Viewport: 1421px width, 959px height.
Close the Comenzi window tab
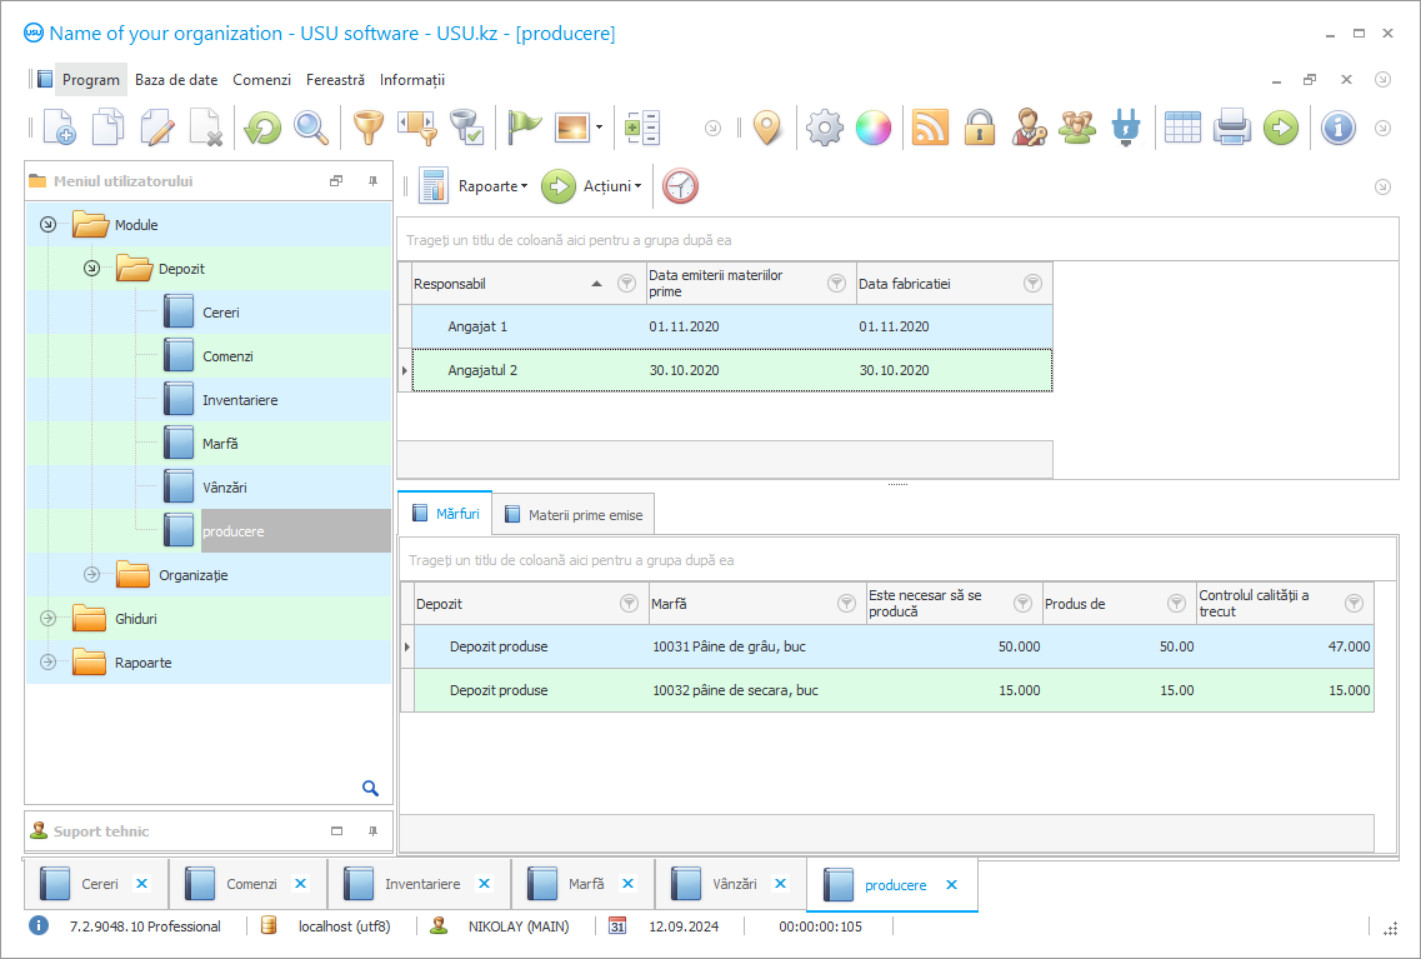click(x=301, y=884)
